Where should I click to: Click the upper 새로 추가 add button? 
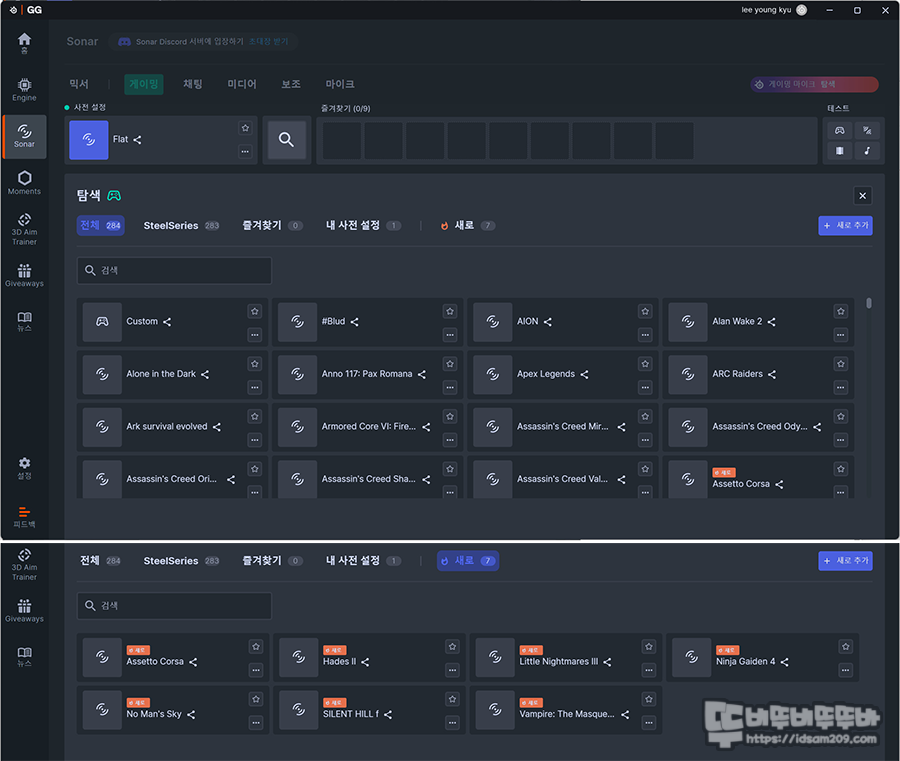click(845, 226)
